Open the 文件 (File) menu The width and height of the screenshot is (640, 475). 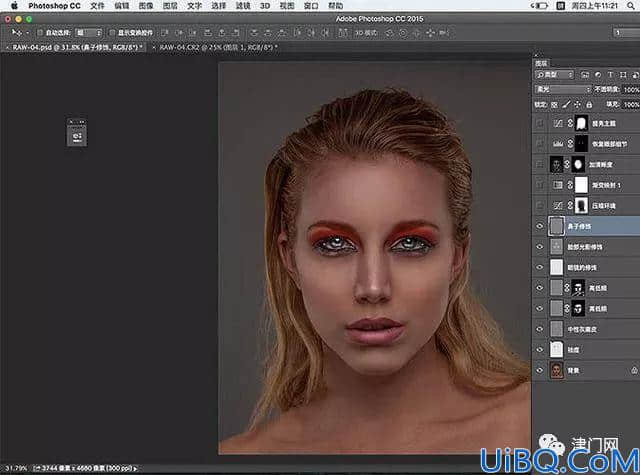tap(97, 6)
